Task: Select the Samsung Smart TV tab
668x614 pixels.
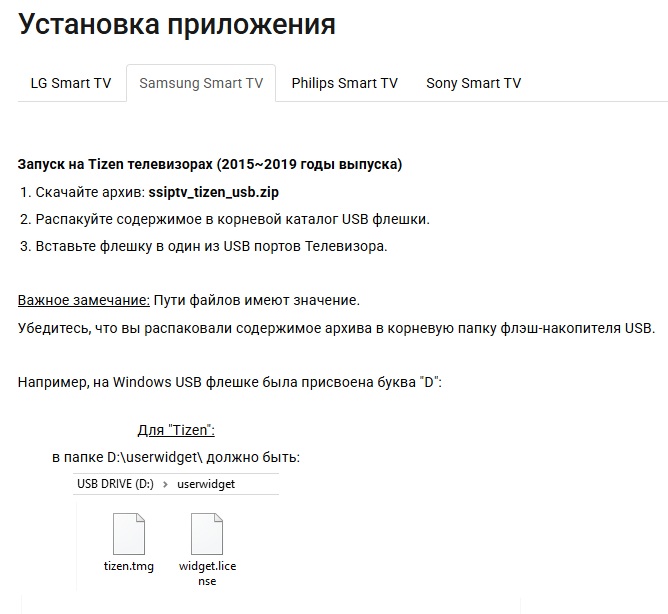Action: pyautogui.click(x=201, y=83)
